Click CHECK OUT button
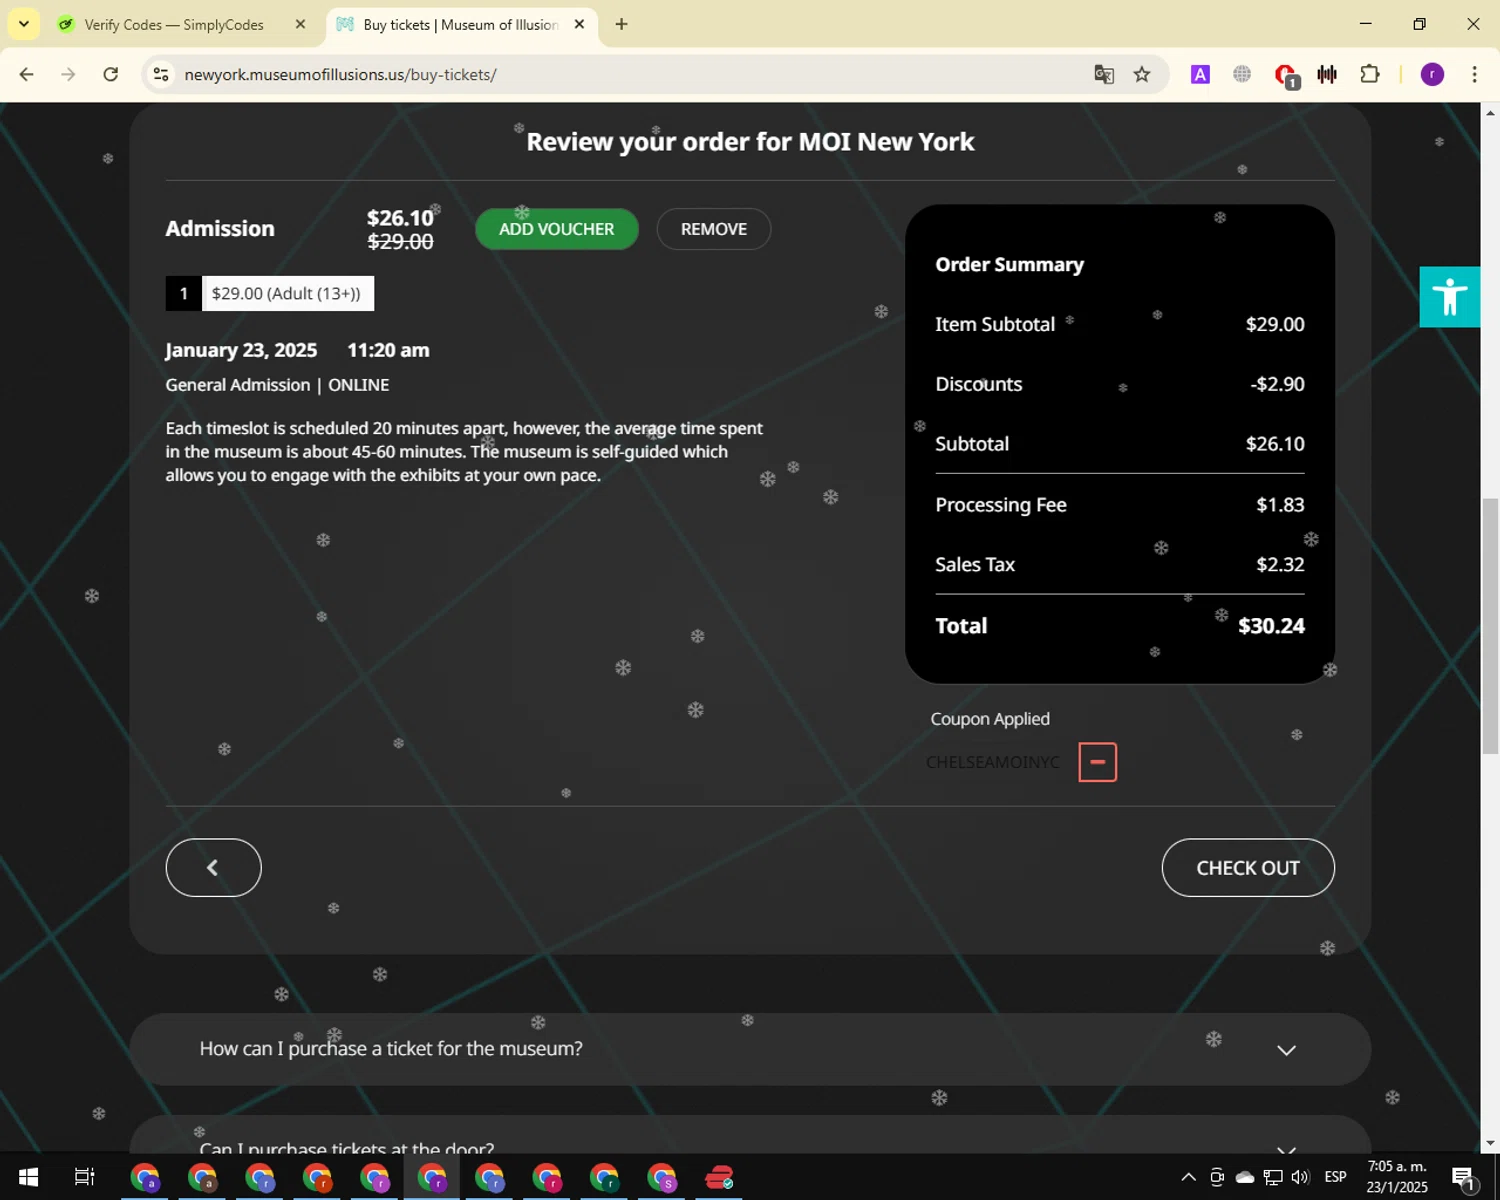Image resolution: width=1500 pixels, height=1200 pixels. click(1248, 867)
